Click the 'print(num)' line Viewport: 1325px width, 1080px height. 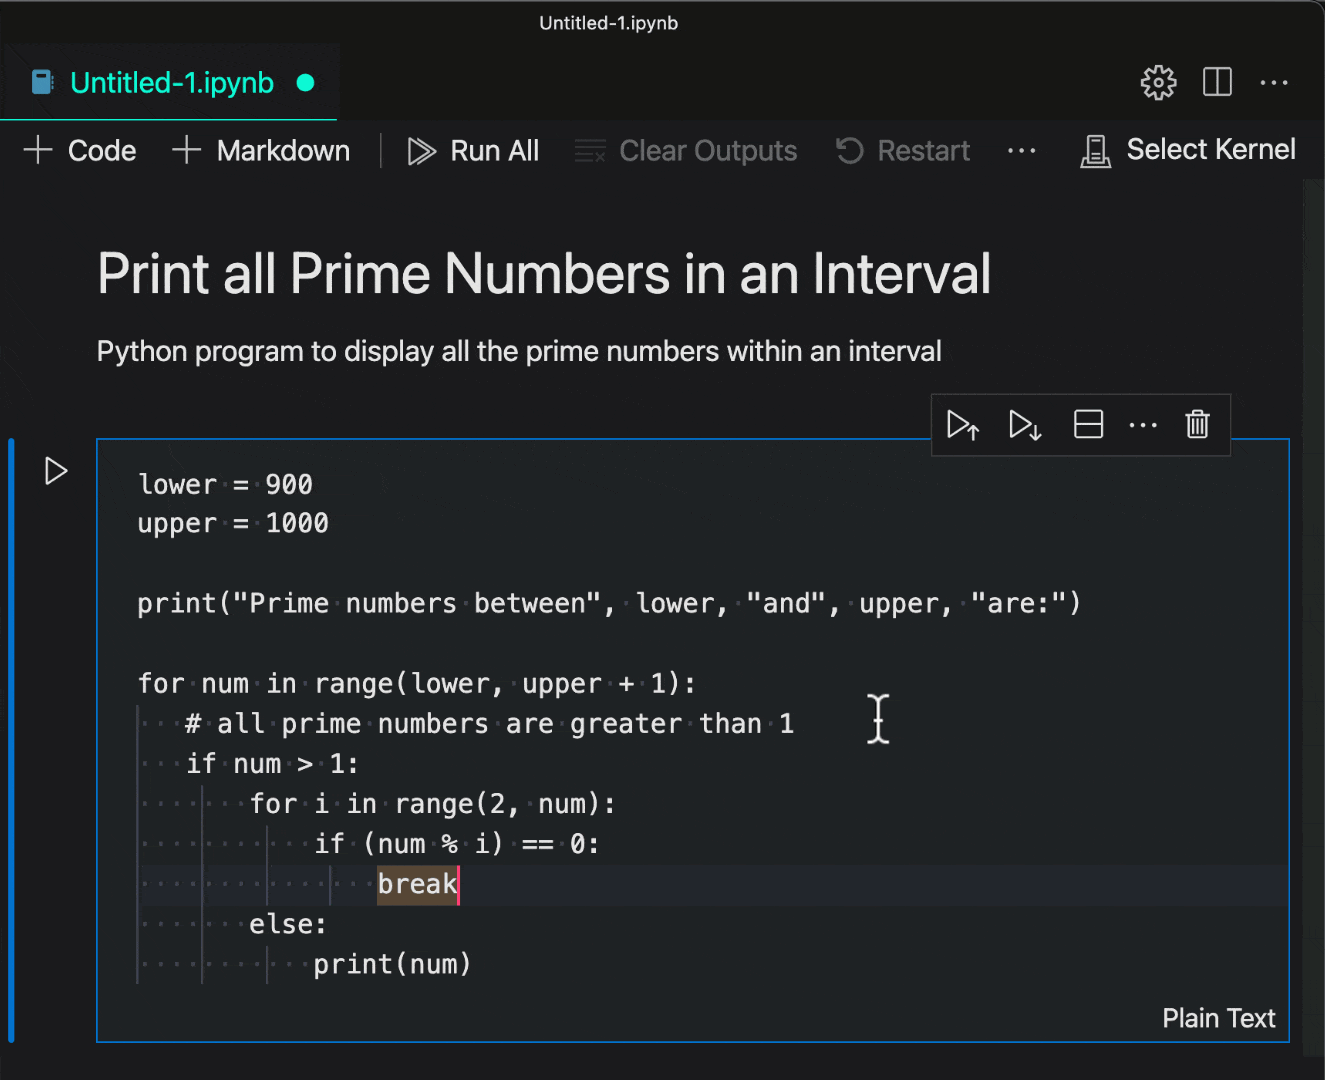coord(392,964)
